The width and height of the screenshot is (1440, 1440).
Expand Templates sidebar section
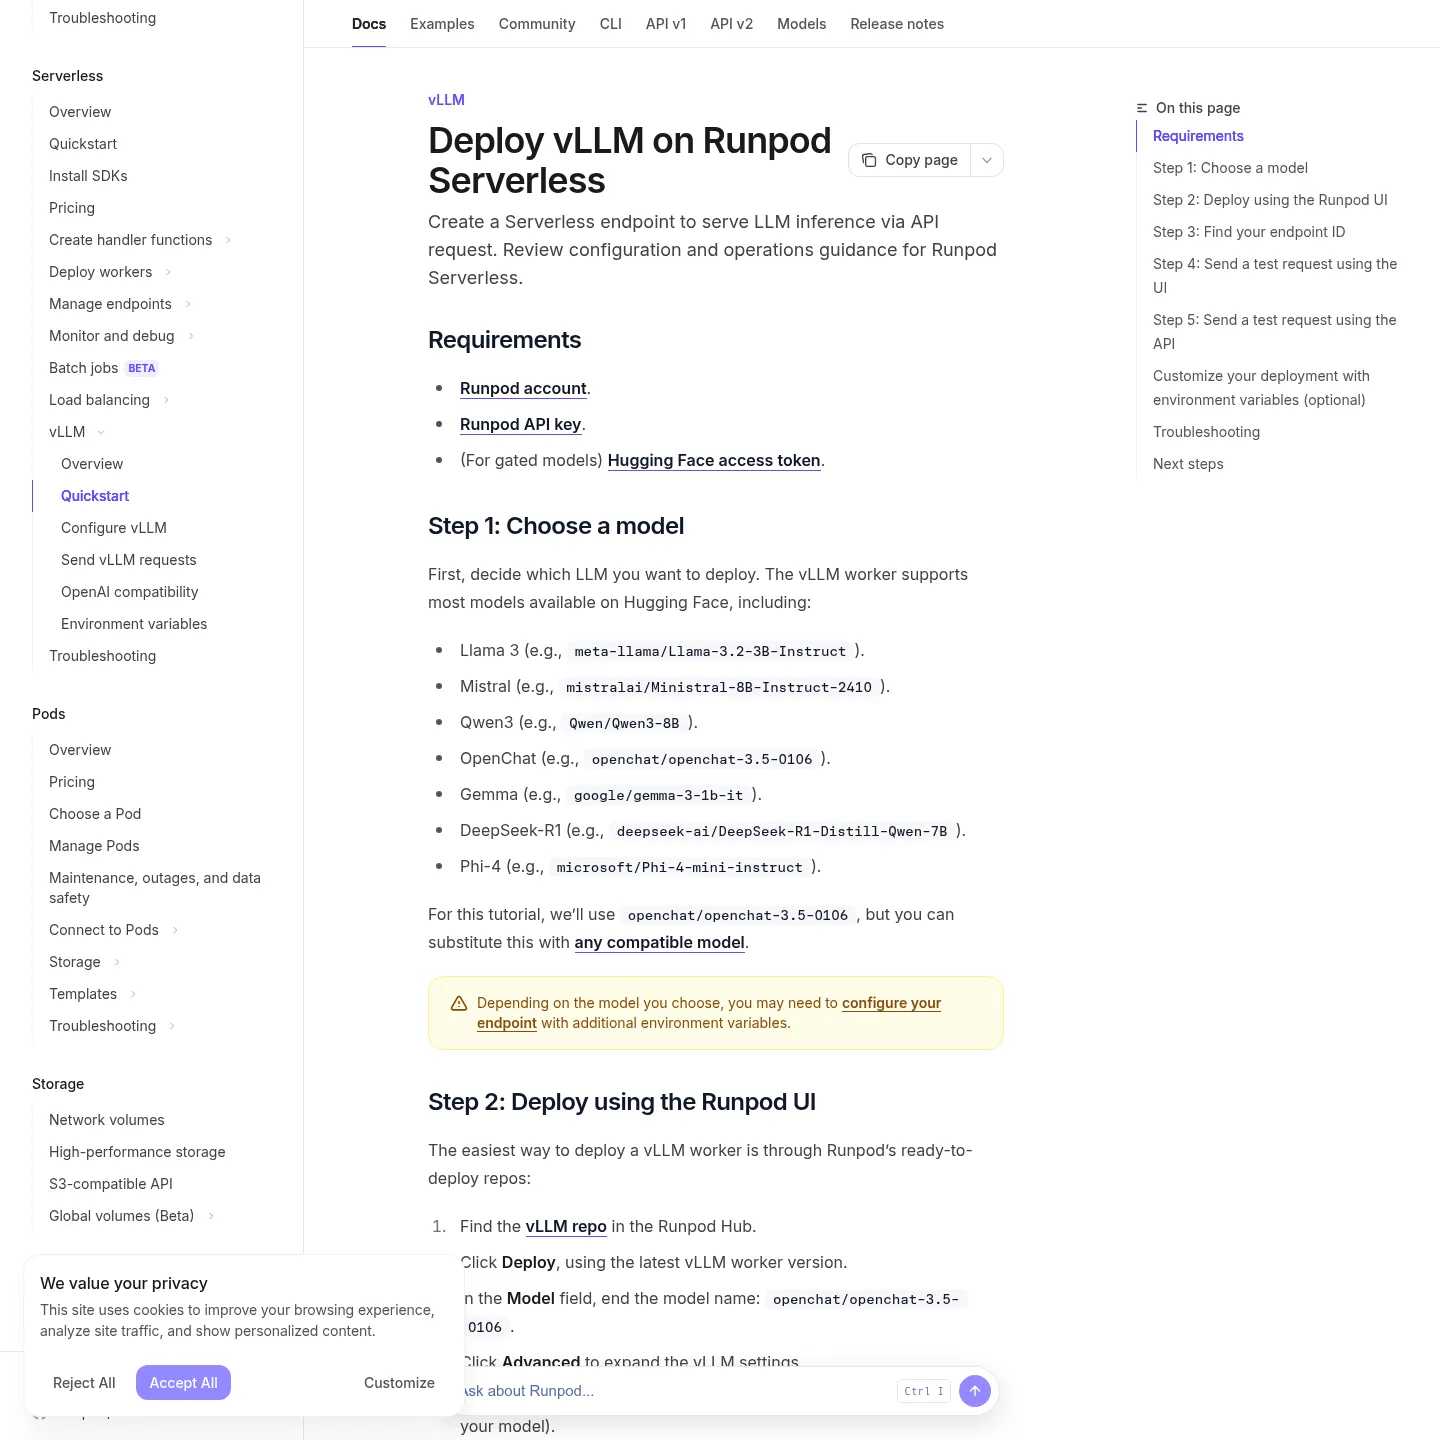point(133,994)
